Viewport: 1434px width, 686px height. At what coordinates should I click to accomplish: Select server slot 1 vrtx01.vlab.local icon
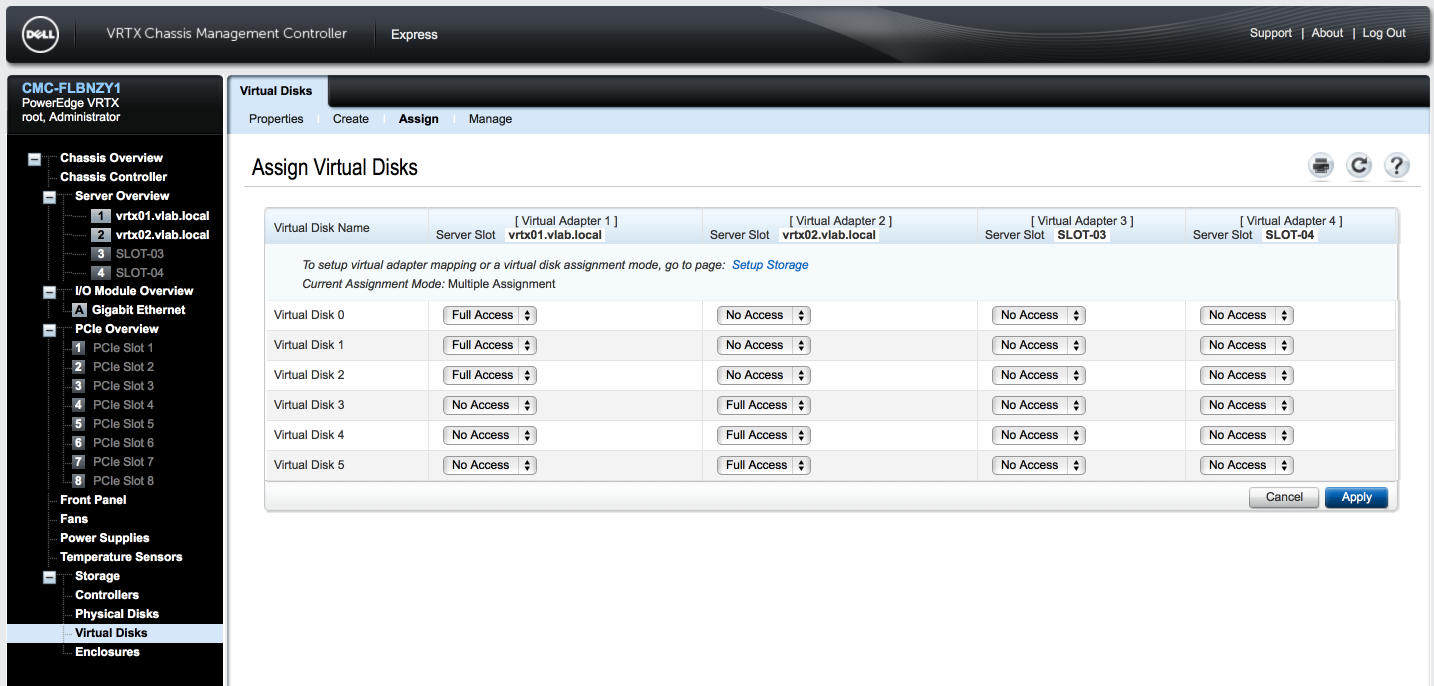click(101, 216)
